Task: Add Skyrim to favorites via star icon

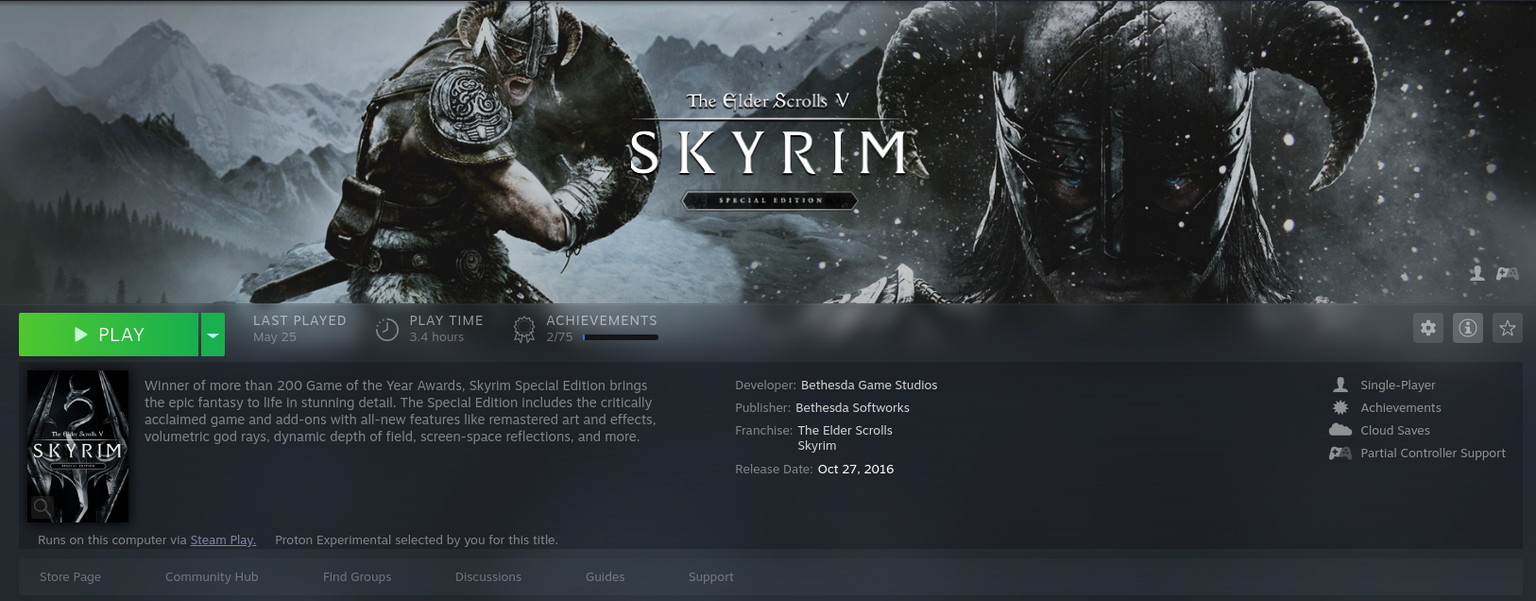Action: [x=1506, y=328]
